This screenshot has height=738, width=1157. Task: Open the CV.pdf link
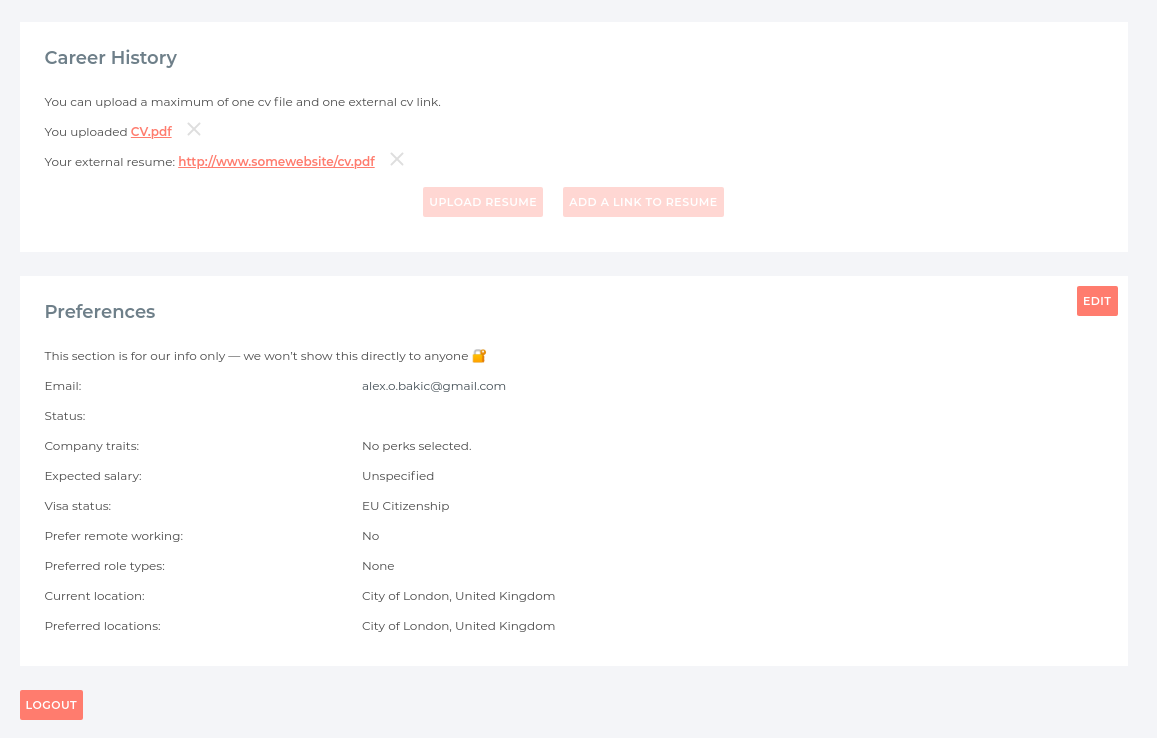pos(151,131)
